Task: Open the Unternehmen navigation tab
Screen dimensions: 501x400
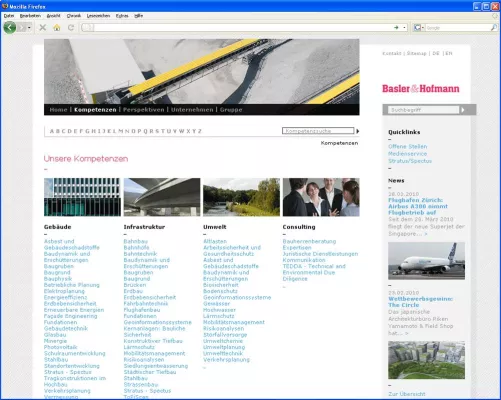Action: pos(192,110)
